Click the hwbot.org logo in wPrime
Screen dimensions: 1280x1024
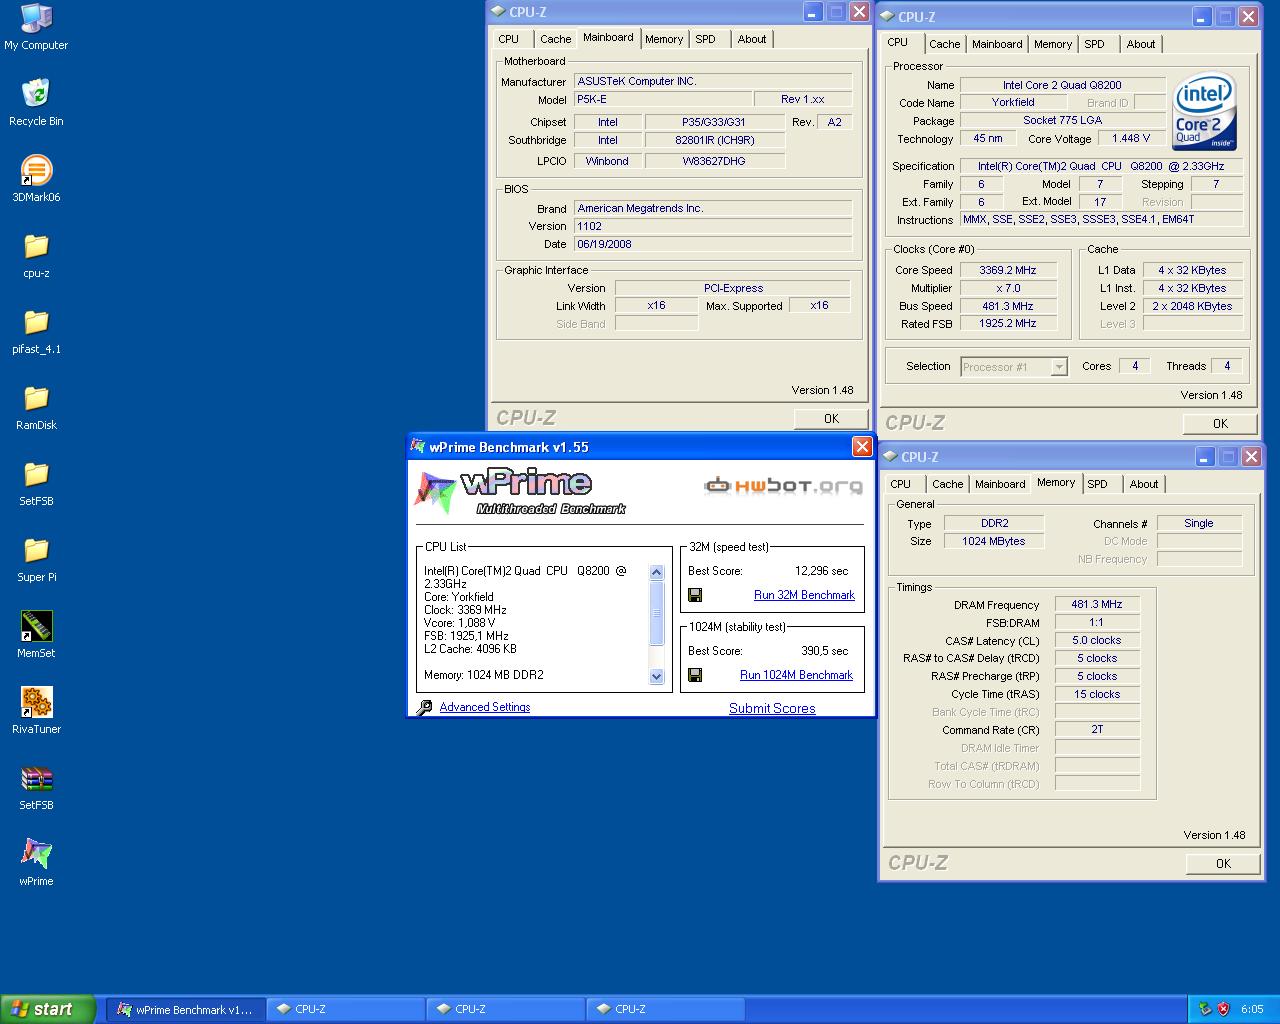pos(783,486)
